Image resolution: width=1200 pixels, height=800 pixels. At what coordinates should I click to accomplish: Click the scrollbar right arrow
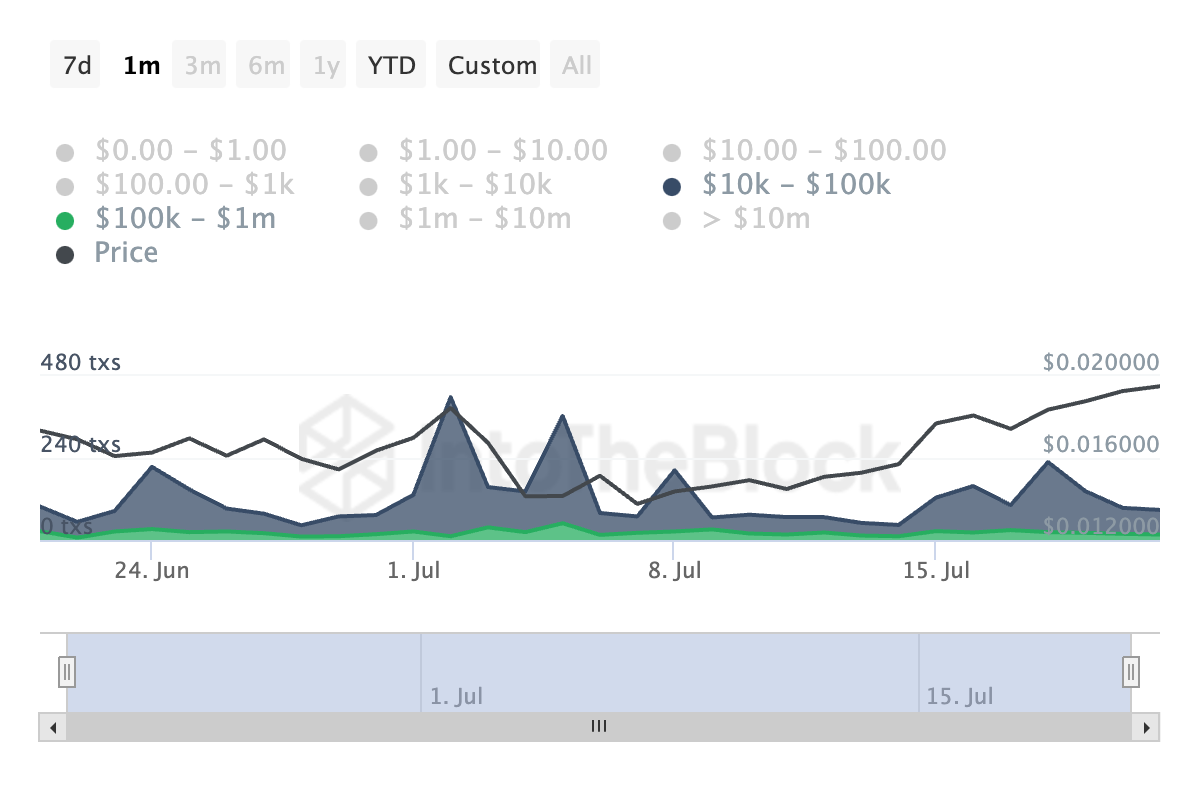point(1146,727)
